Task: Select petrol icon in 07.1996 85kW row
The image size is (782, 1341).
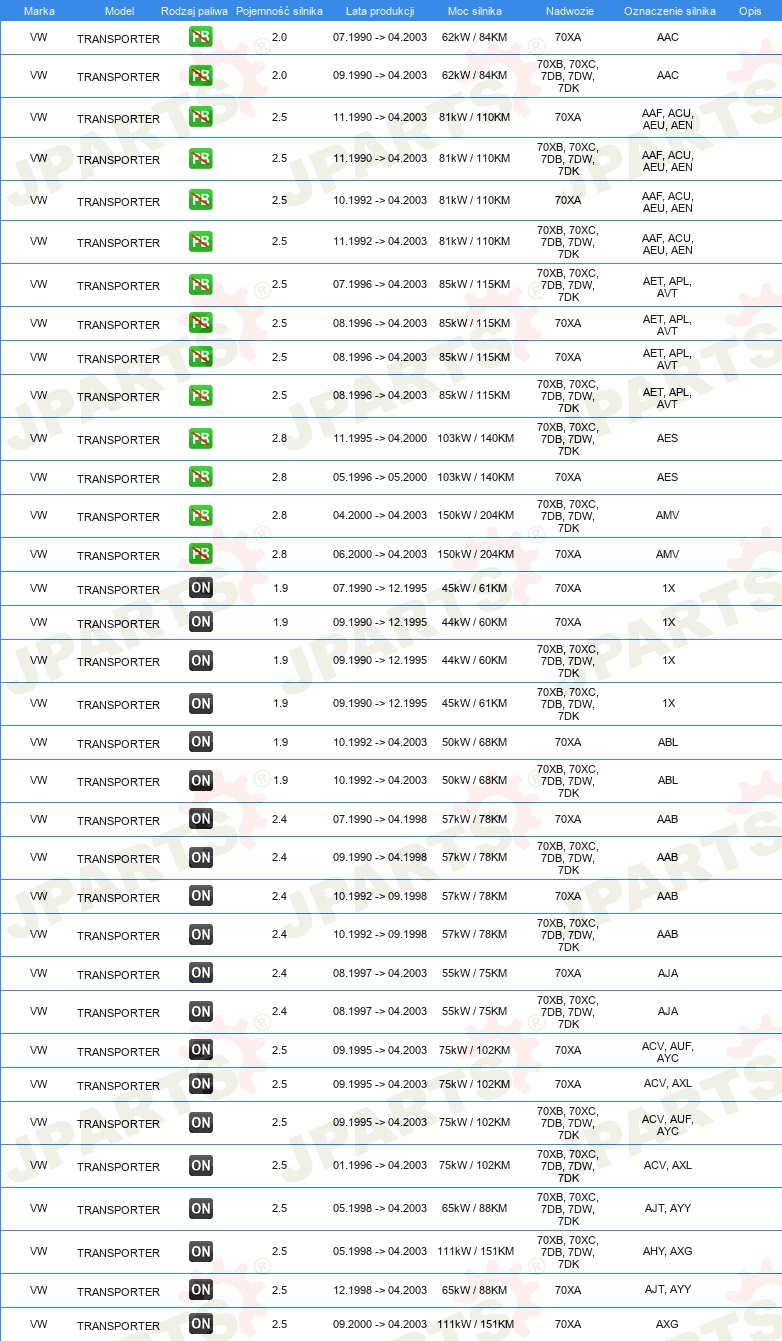Action: pos(200,284)
